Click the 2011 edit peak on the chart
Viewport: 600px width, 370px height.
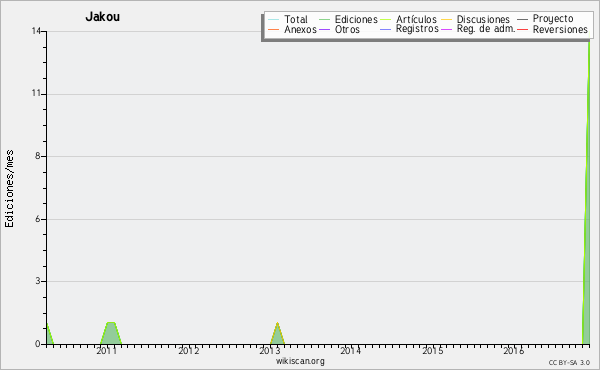click(x=111, y=333)
